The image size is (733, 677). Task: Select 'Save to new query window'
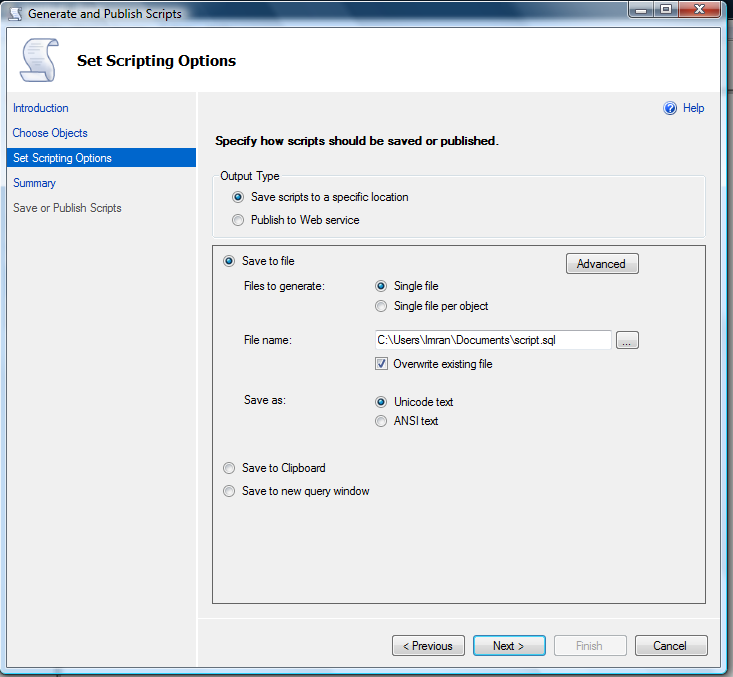click(x=229, y=491)
